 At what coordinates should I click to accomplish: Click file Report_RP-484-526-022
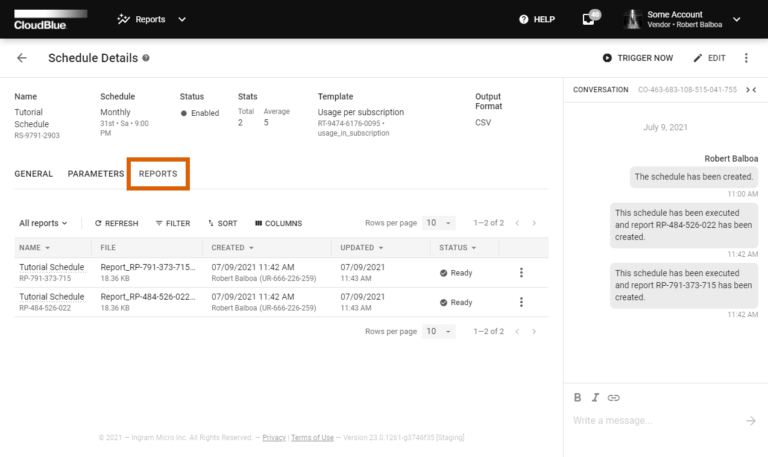tap(147, 297)
